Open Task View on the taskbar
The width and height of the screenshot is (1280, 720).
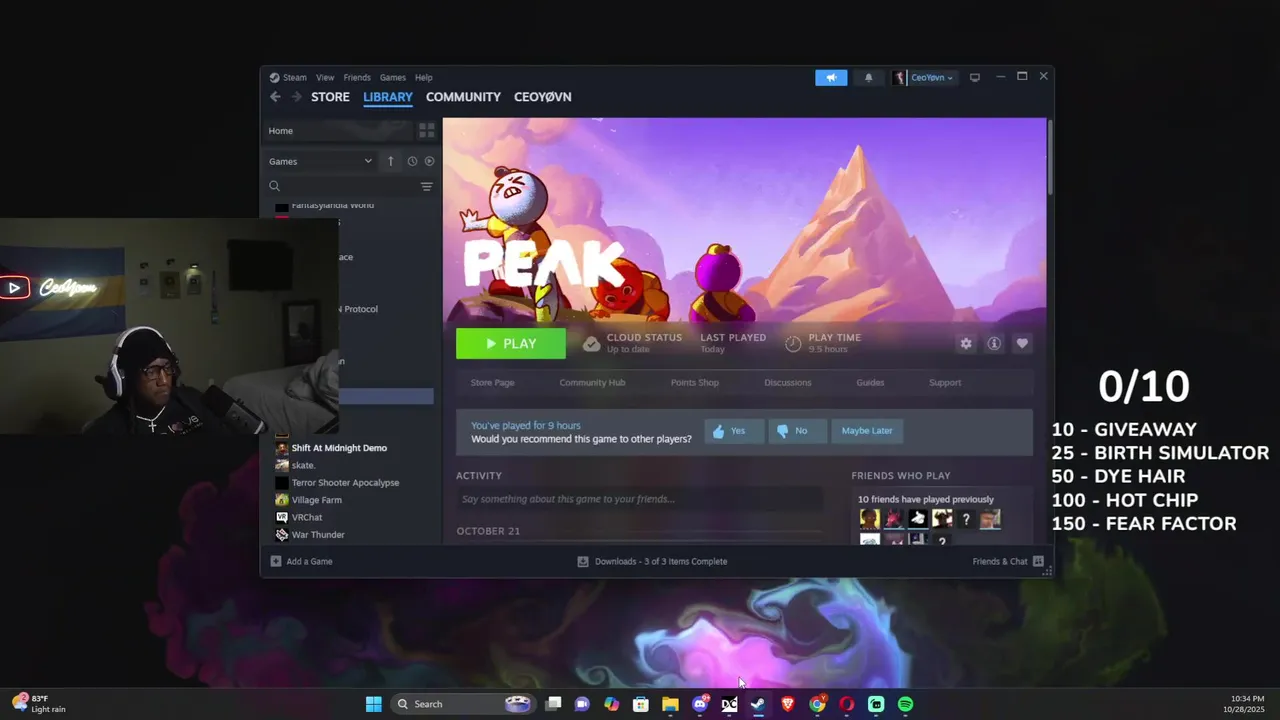point(553,704)
